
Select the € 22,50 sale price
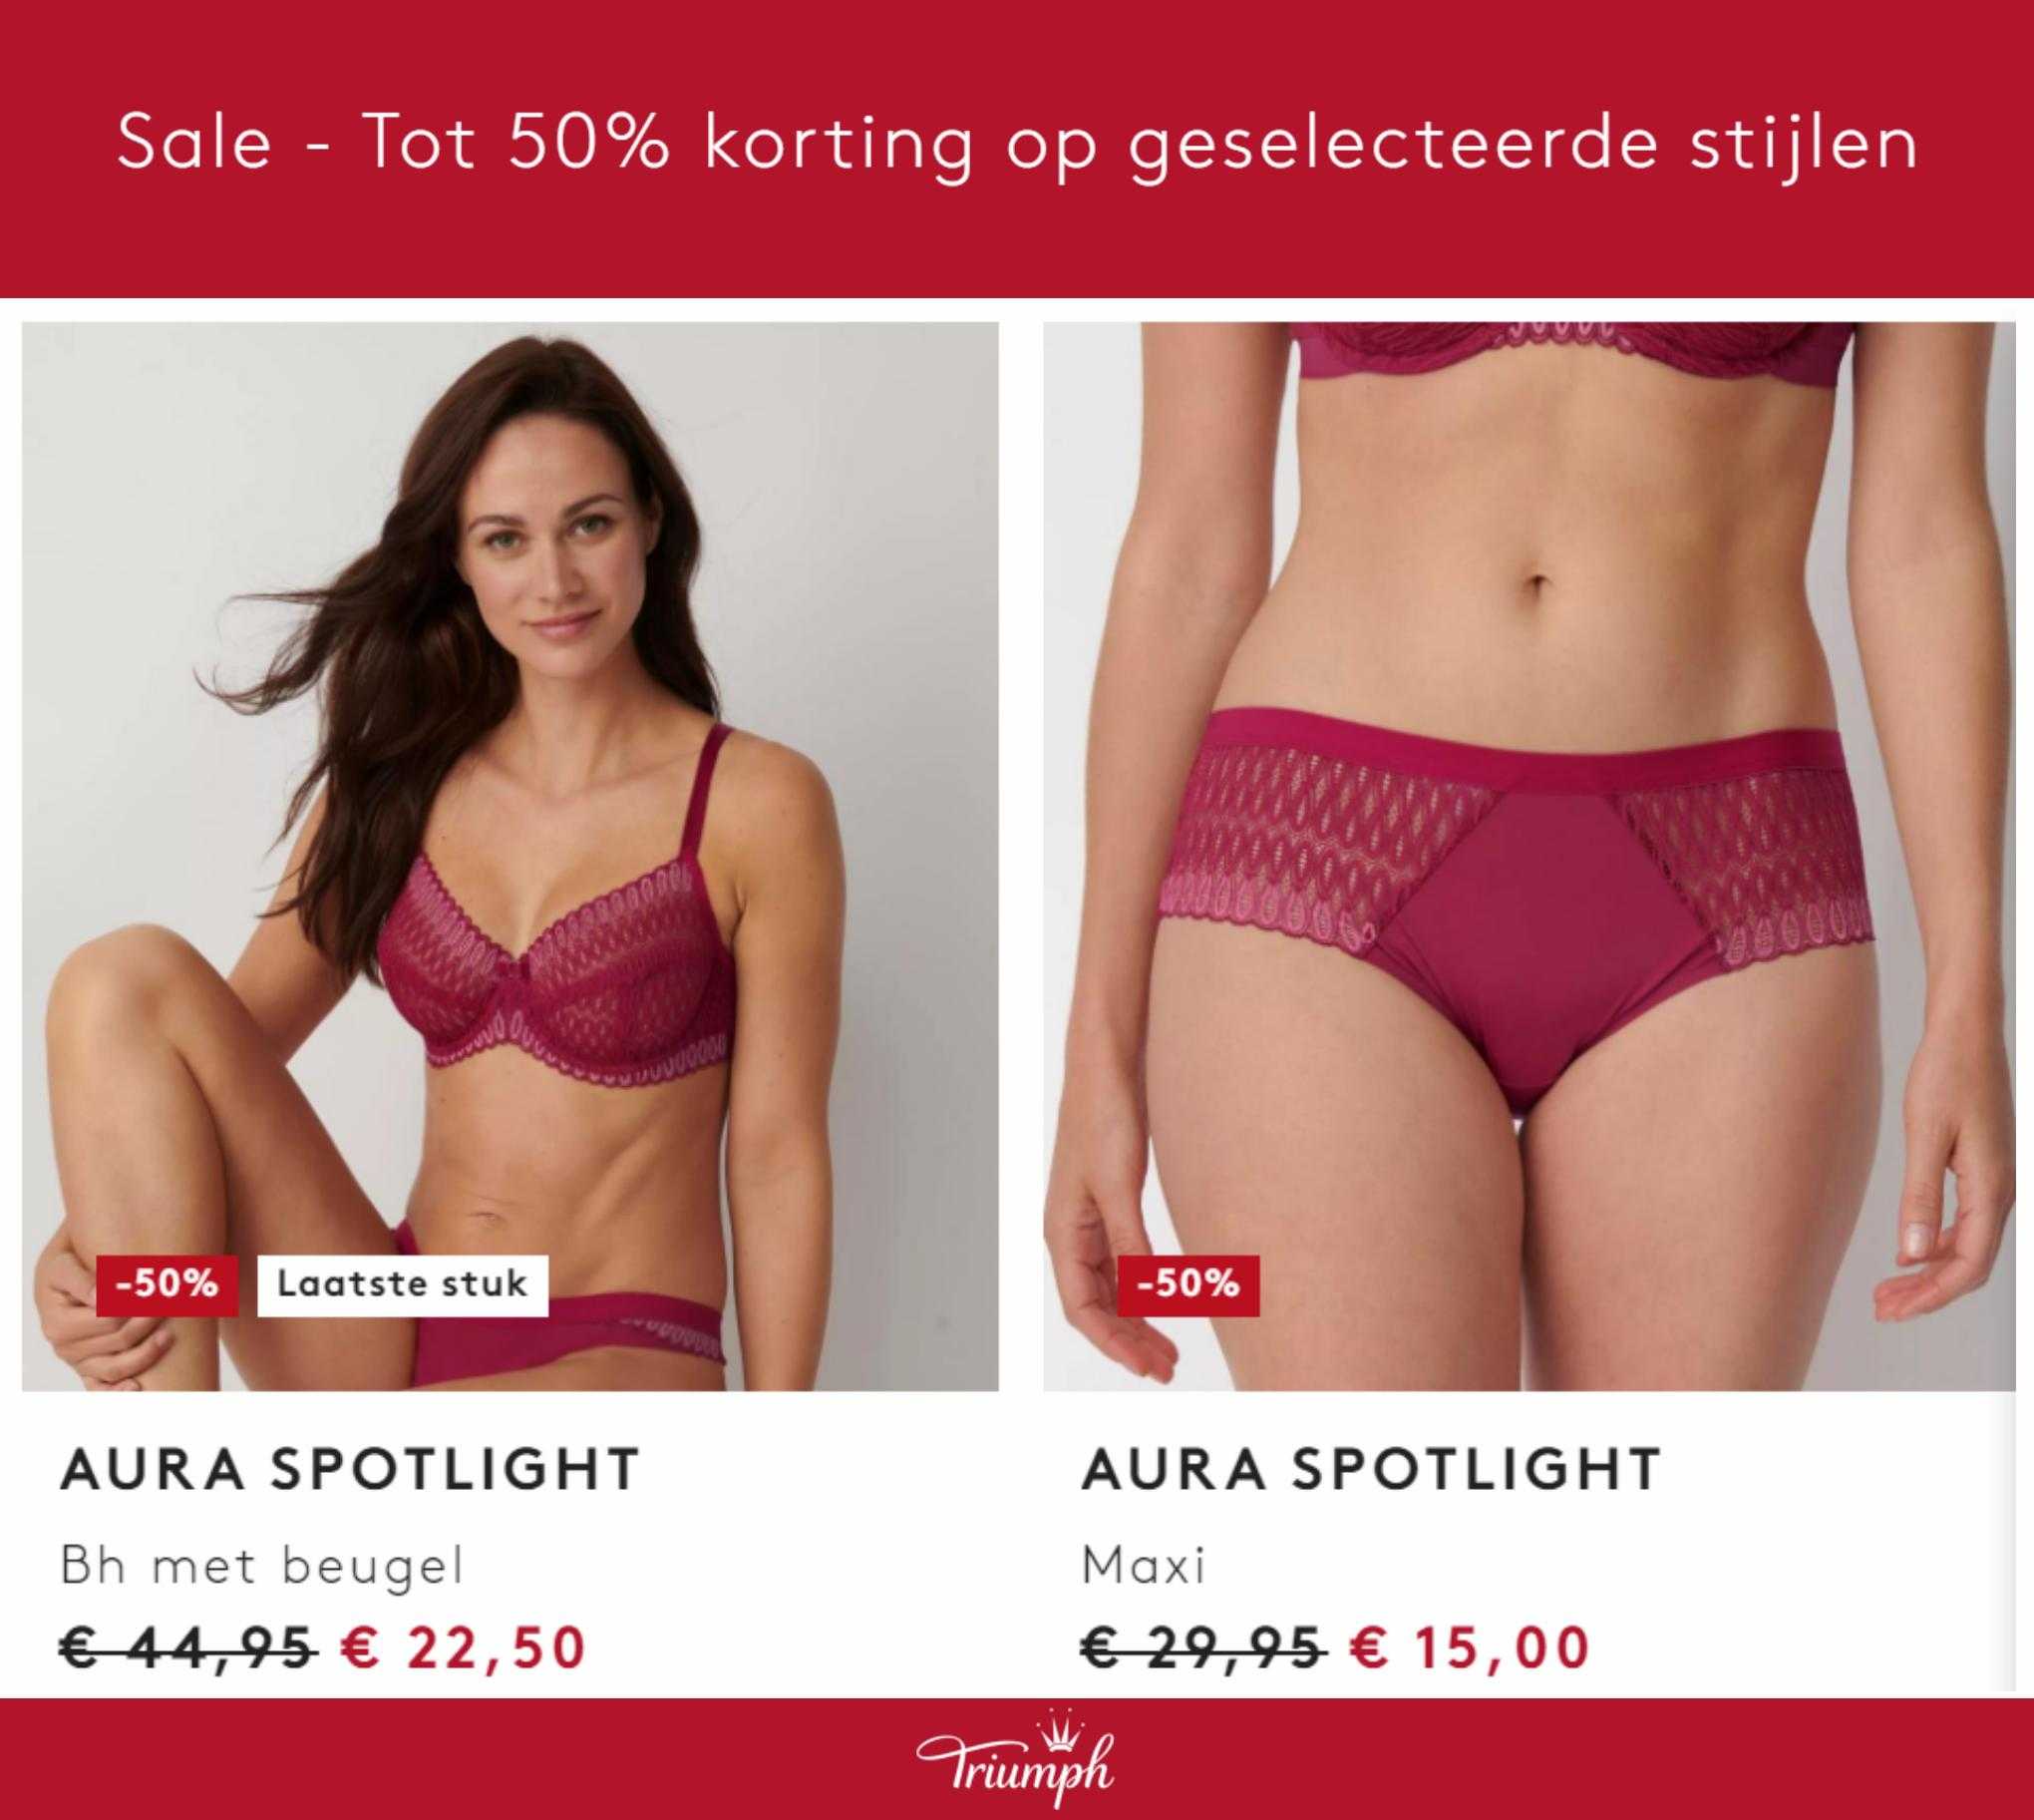tap(463, 1648)
